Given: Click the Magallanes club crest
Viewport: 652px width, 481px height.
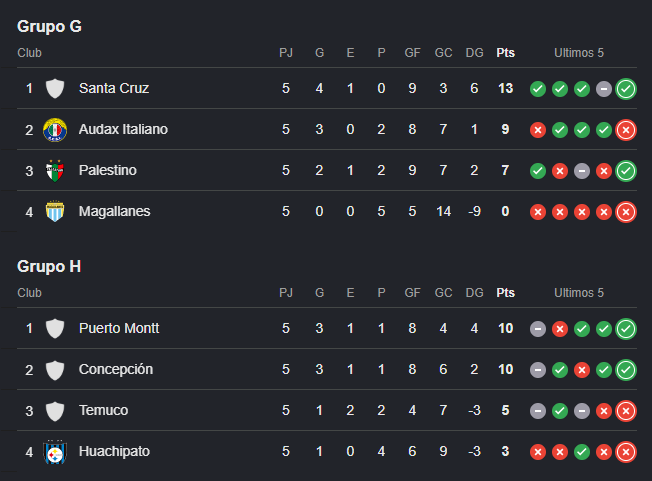Looking at the screenshot, I should 55,212.
